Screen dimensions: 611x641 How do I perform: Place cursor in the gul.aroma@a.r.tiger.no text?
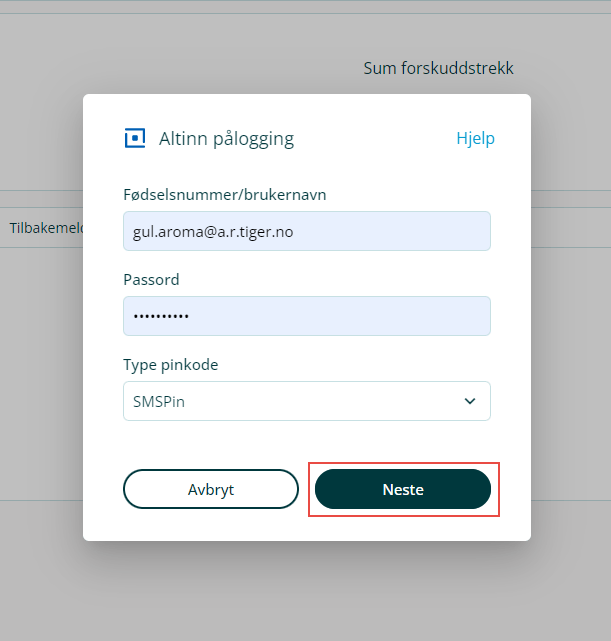(212, 231)
